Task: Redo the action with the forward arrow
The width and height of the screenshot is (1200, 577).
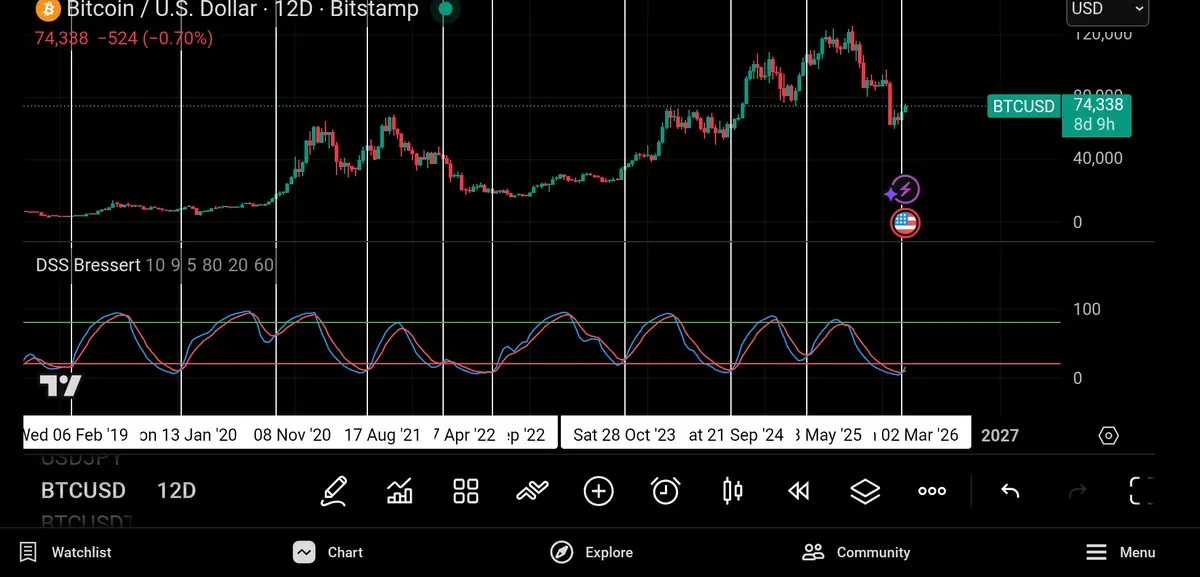Action: pyautogui.click(x=1077, y=490)
